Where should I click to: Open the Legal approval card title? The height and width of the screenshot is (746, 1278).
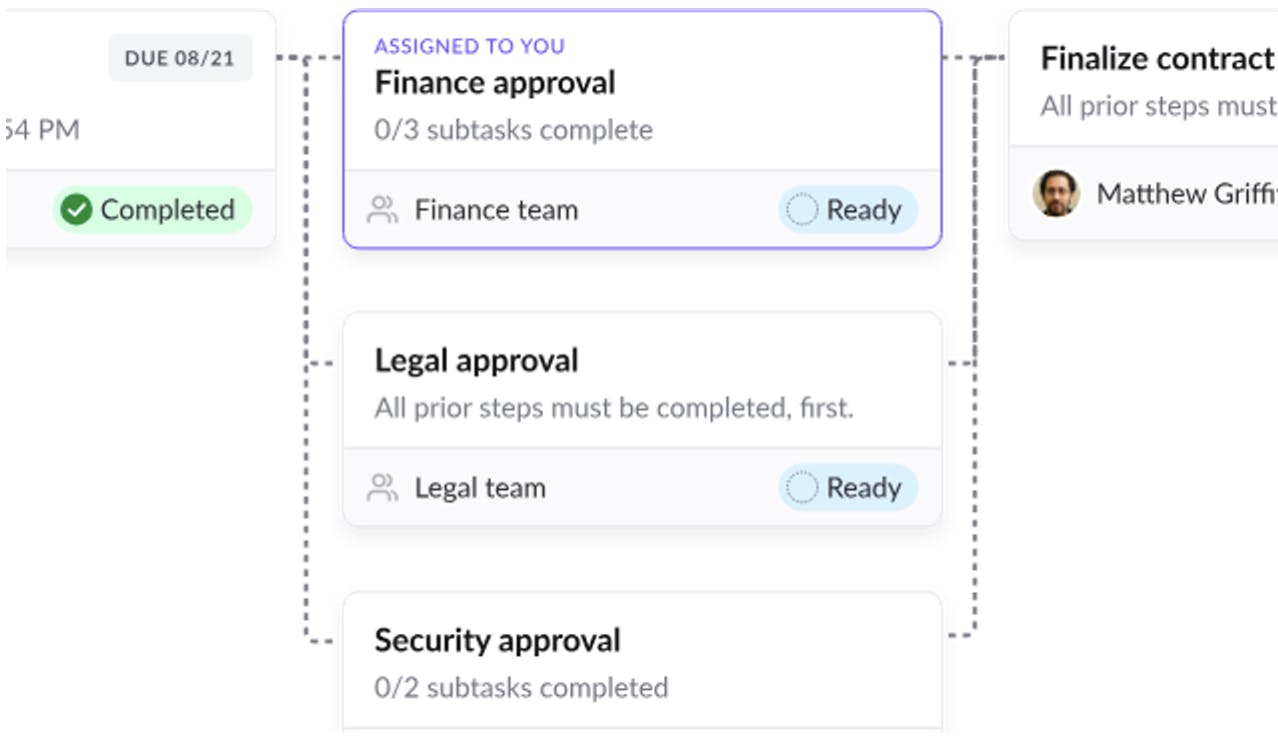pos(476,361)
